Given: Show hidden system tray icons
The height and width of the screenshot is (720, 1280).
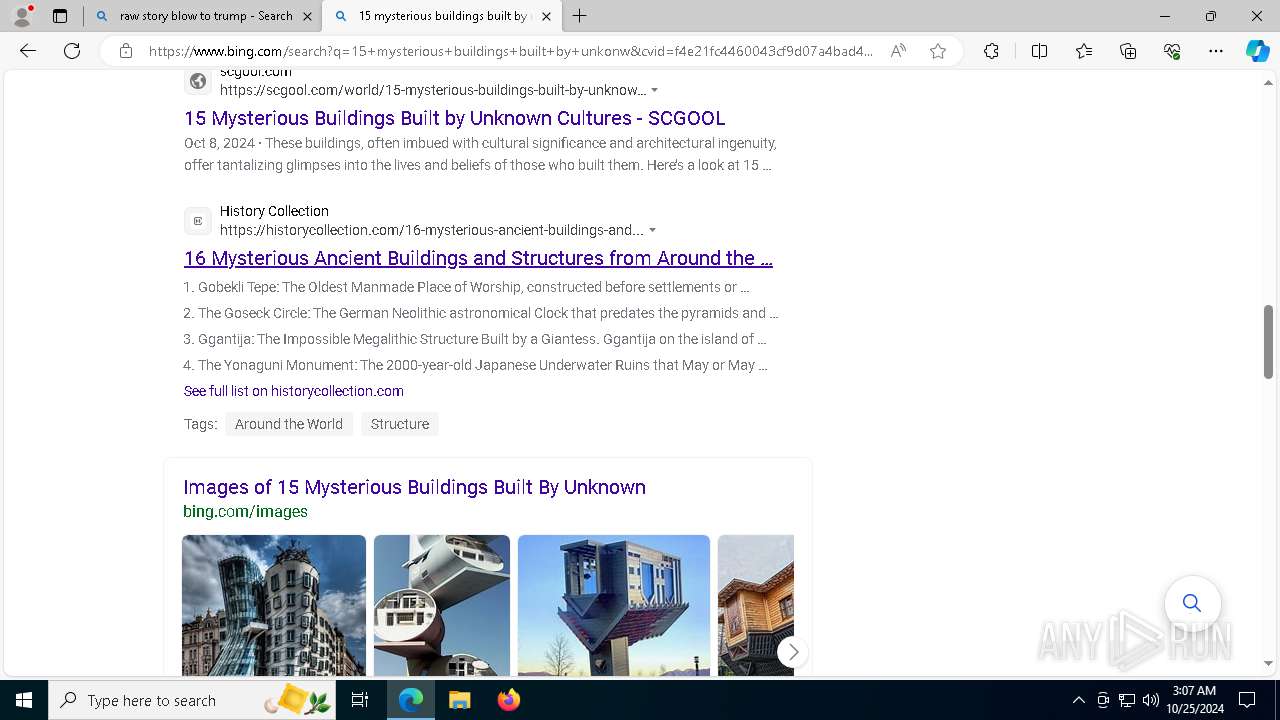Looking at the screenshot, I should point(1078,700).
